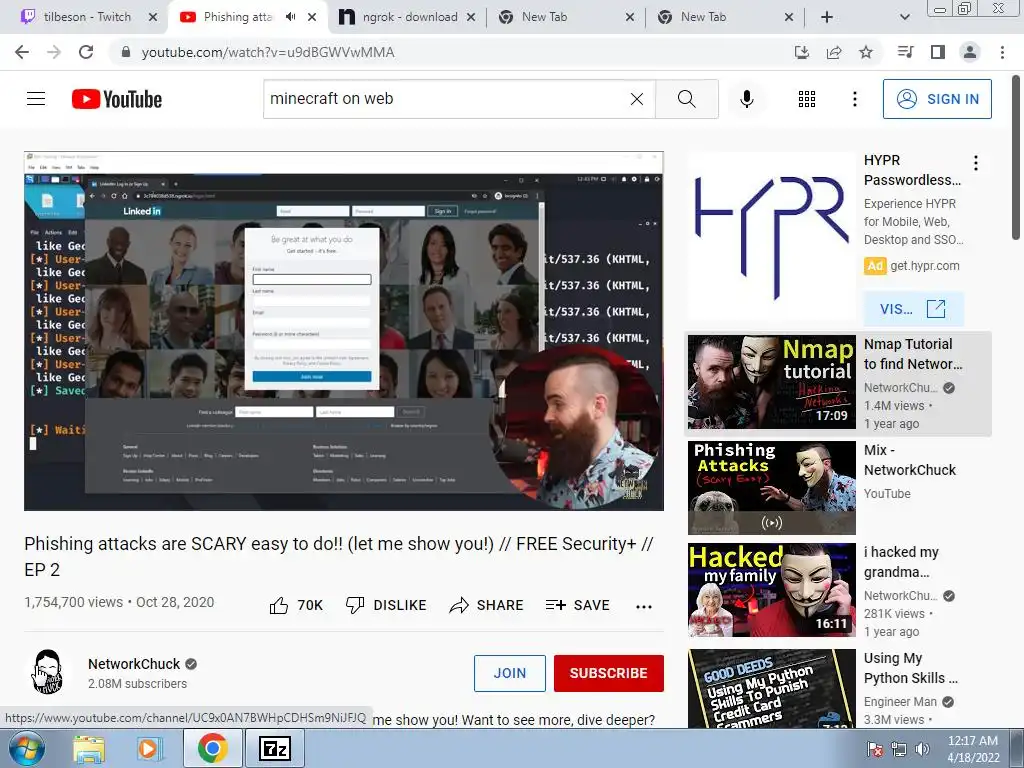1024x768 pixels.
Task: Close the tilbeson - Twitch tab
Action: click(x=153, y=17)
